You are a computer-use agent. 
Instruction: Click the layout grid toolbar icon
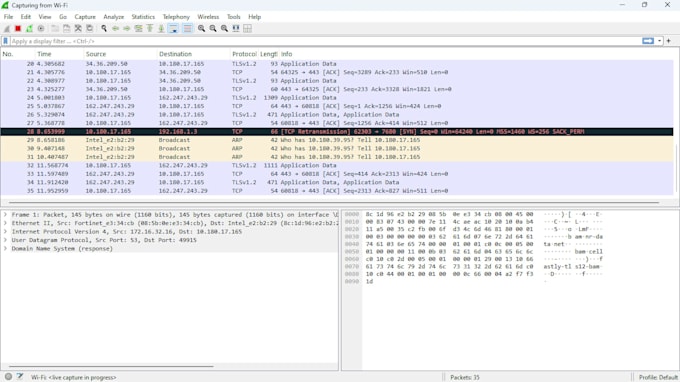[247, 29]
